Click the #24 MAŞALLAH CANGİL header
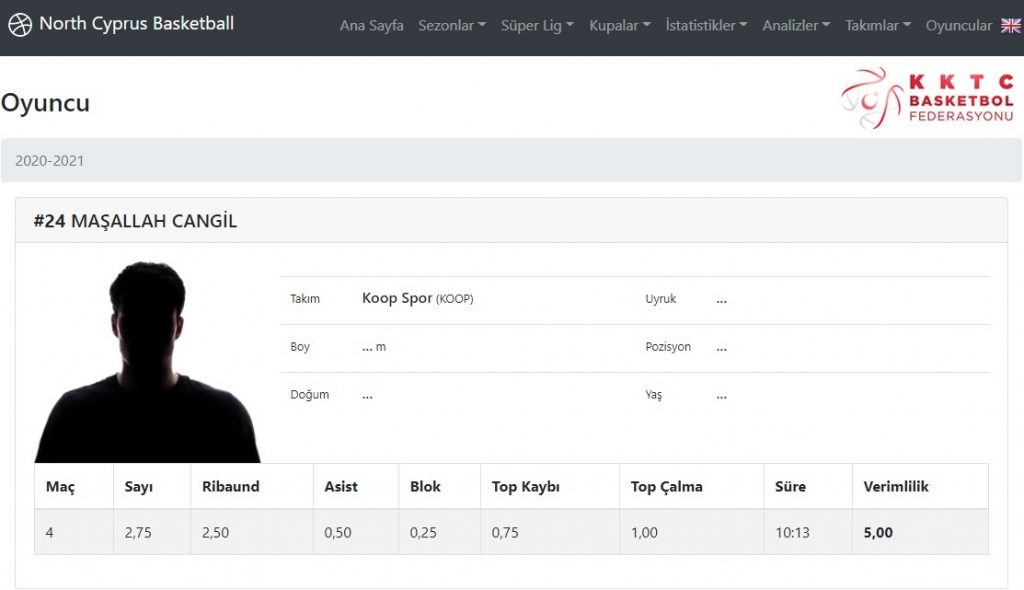 coord(135,221)
